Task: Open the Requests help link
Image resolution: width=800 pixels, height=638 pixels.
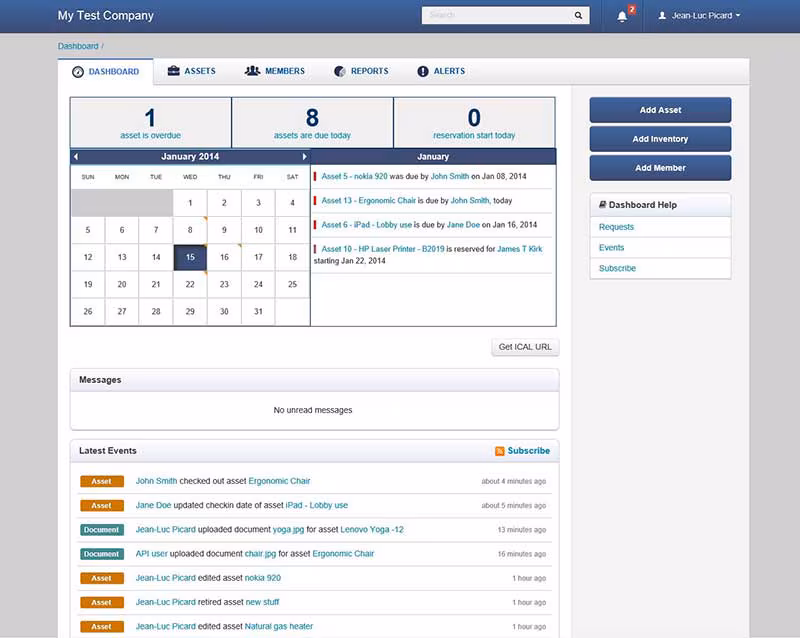Action: pyautogui.click(x=616, y=227)
